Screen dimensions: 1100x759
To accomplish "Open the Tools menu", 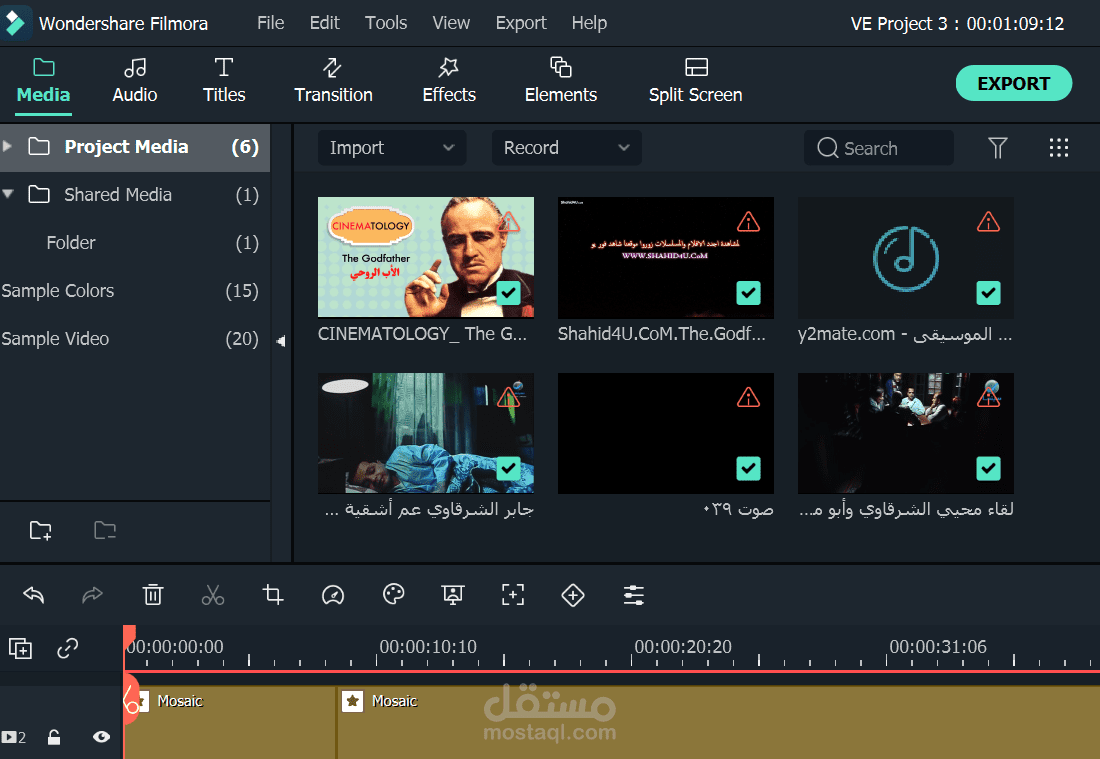I will coord(386,23).
